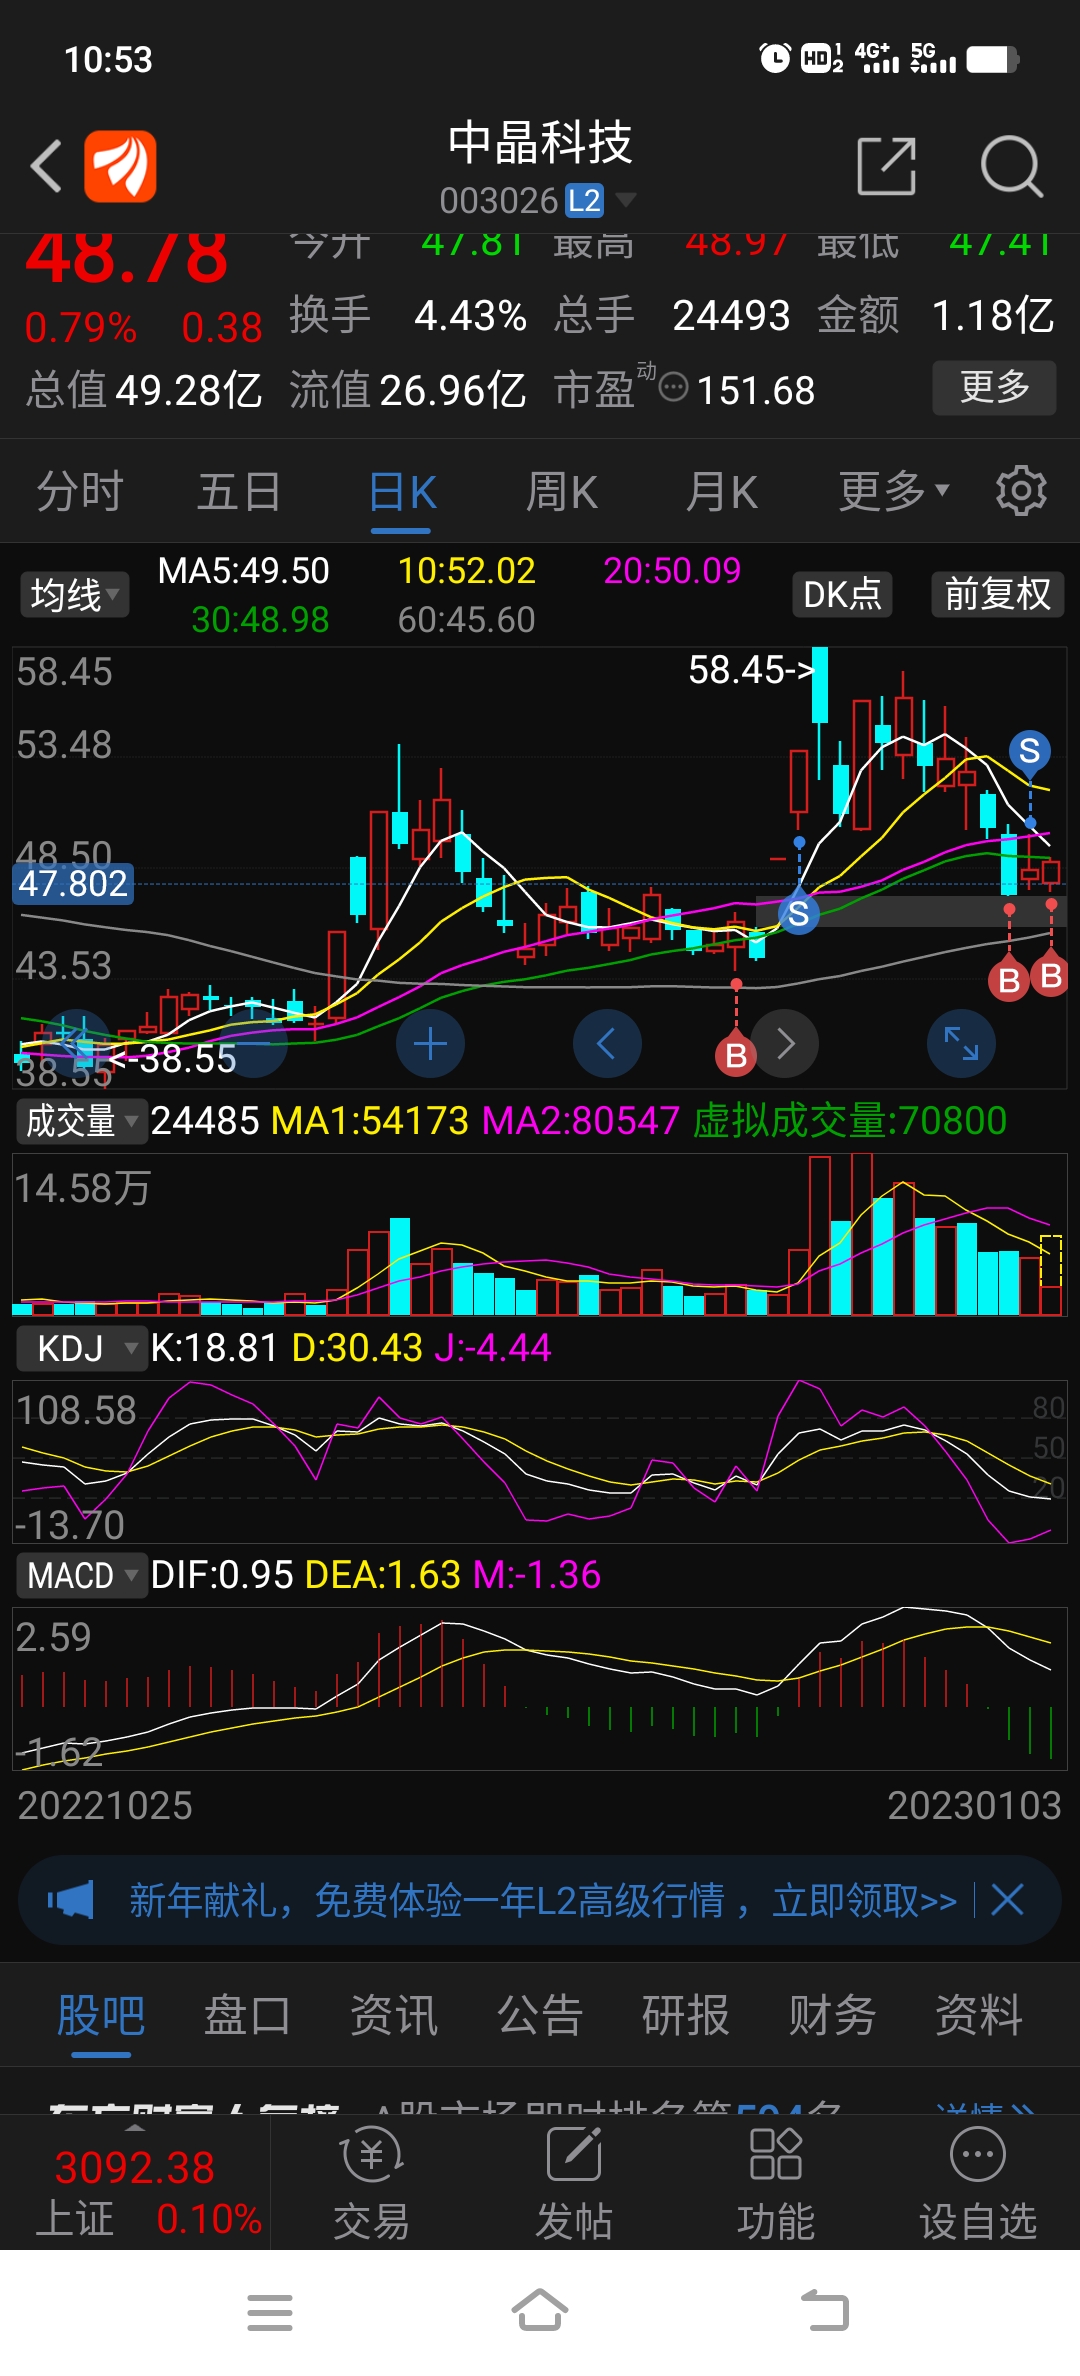Tap the 20230103 end date label
The width and height of the screenshot is (1080, 2376).
click(974, 1805)
